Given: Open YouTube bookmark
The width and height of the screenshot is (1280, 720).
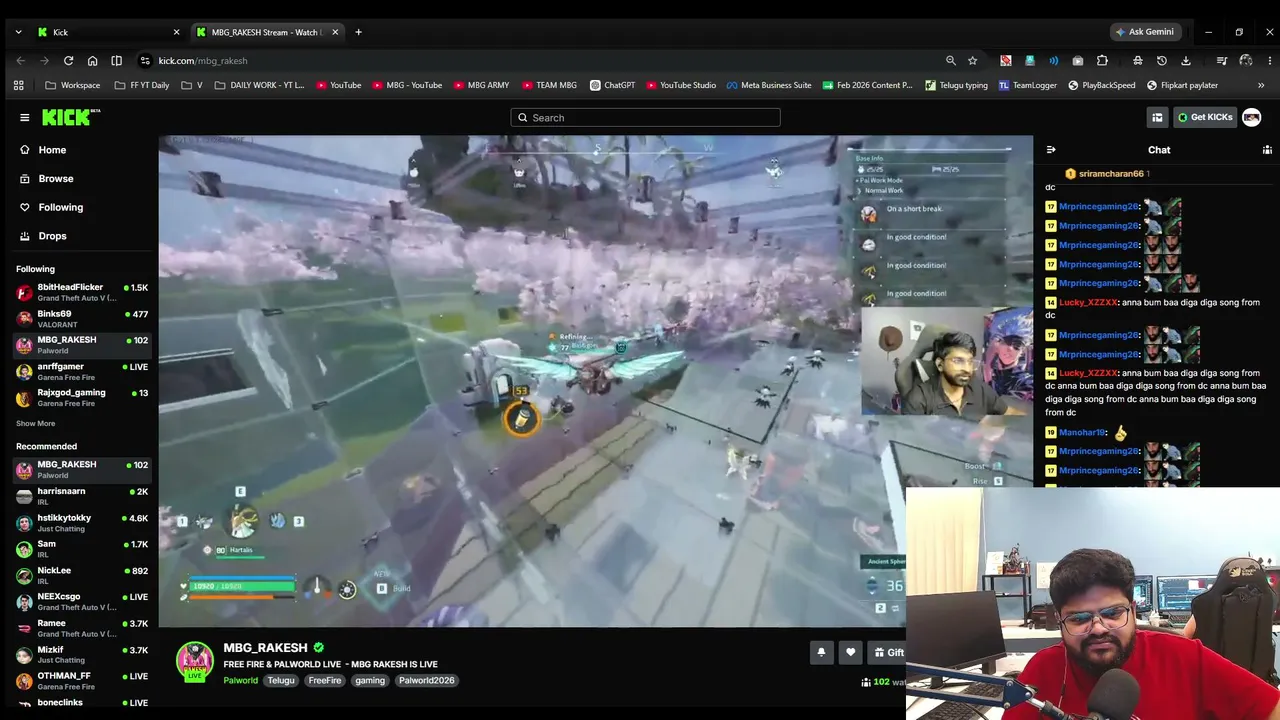Looking at the screenshot, I should point(339,85).
